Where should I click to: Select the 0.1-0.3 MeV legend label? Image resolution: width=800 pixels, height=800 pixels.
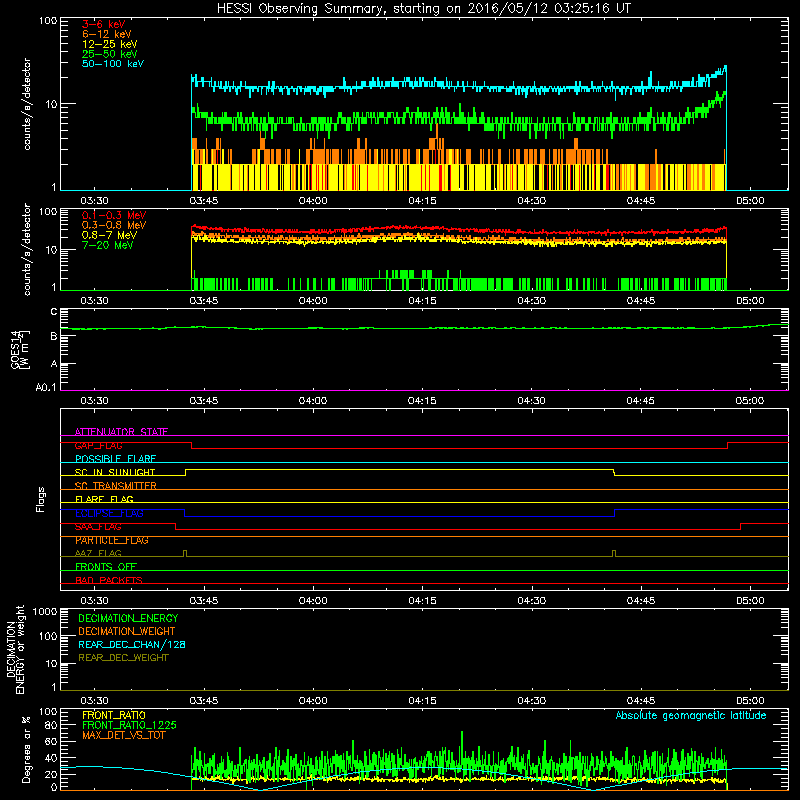114,215
